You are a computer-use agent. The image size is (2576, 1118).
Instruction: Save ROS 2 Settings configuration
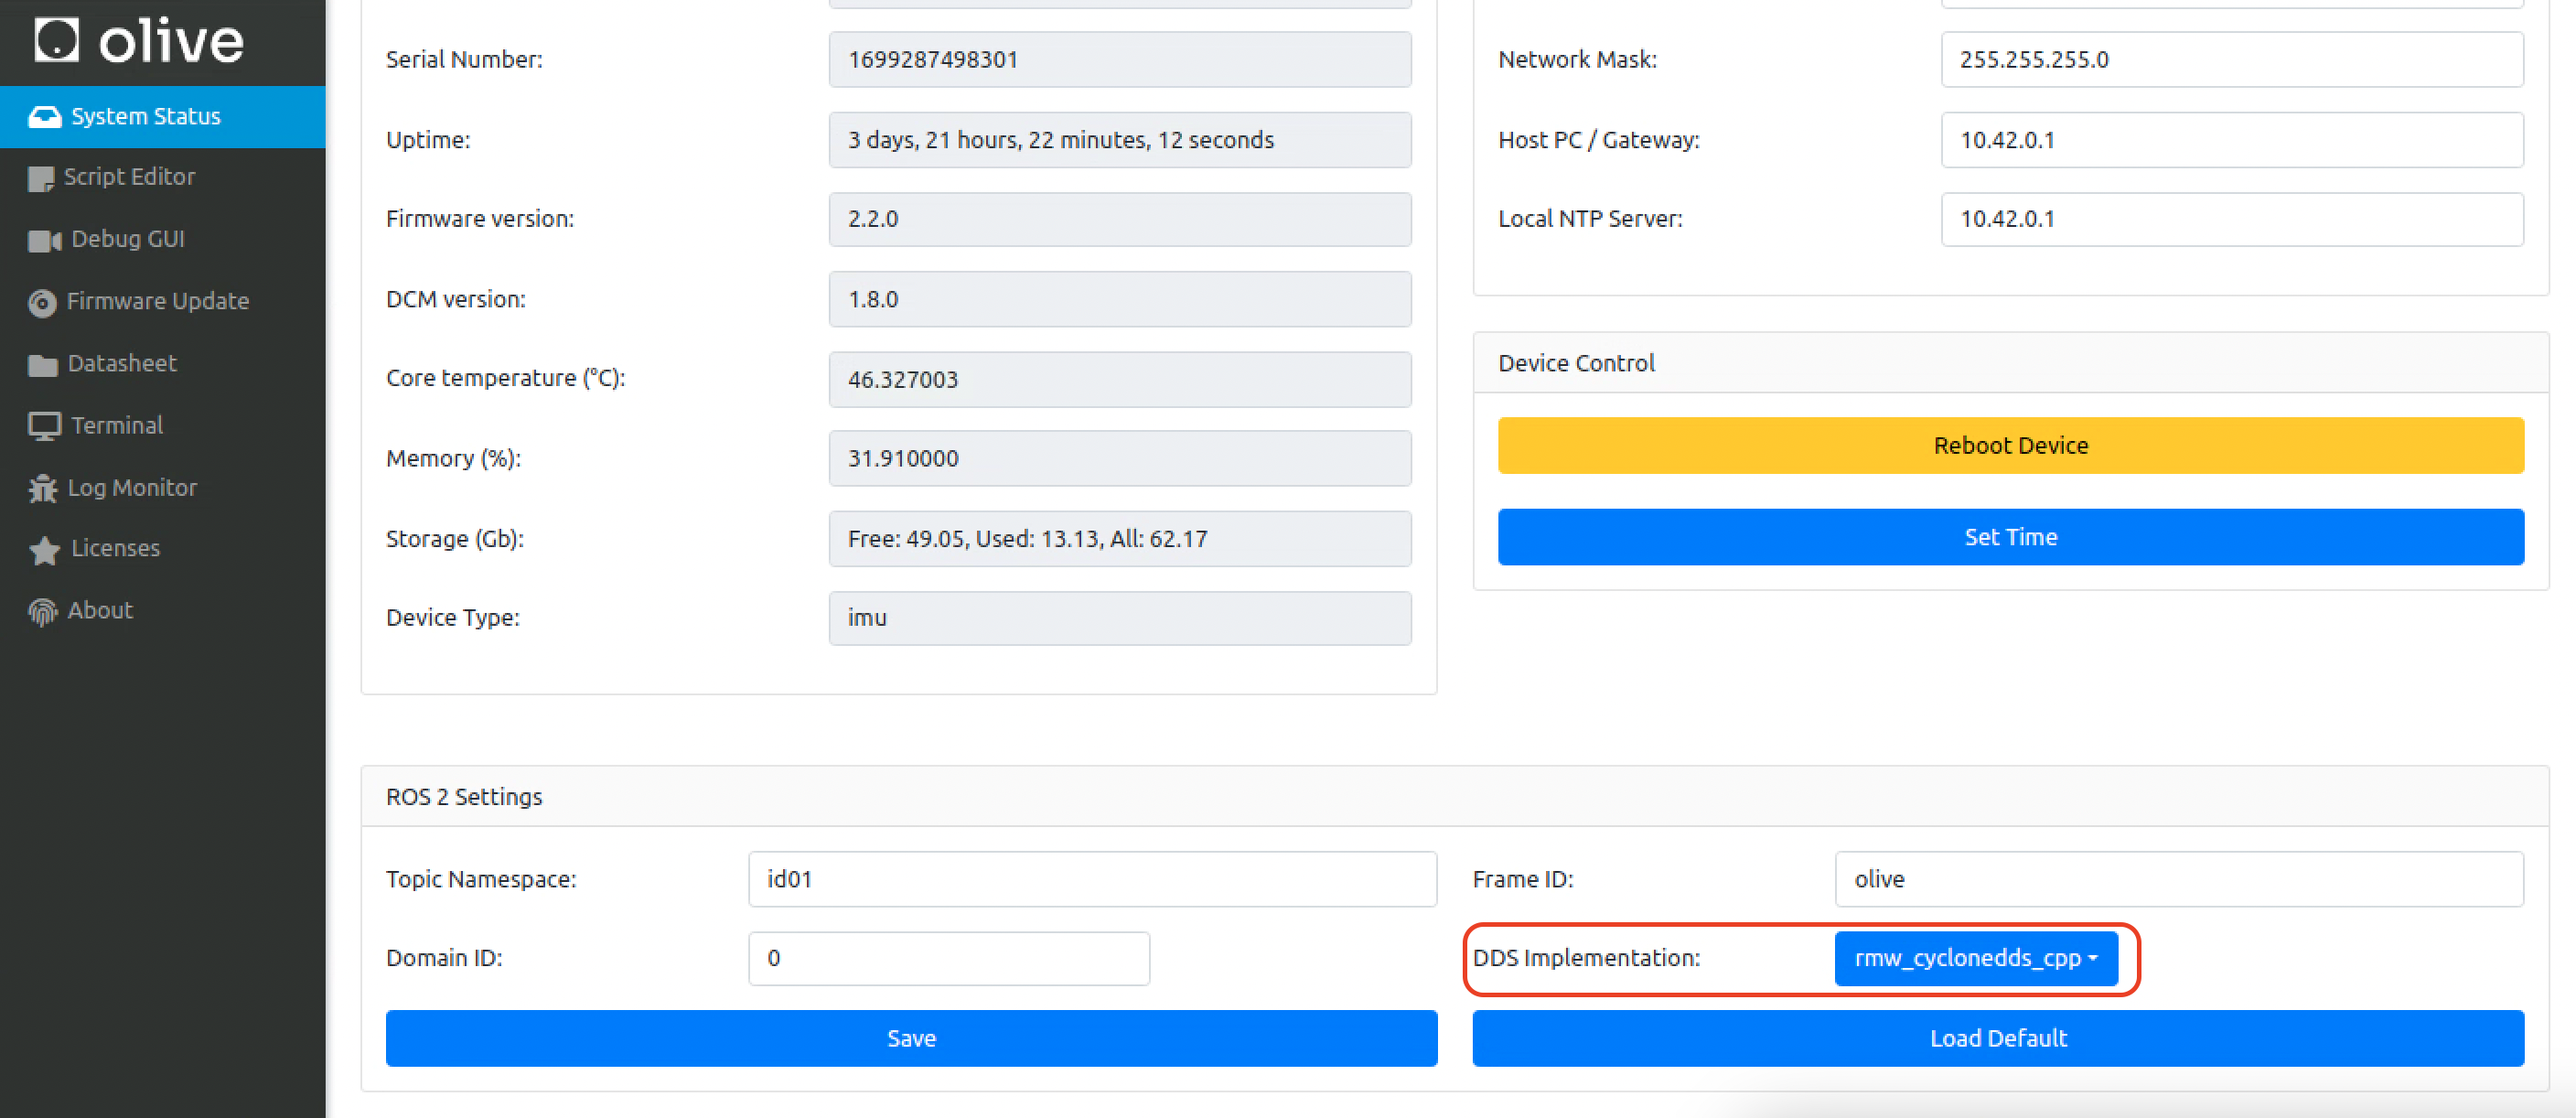tap(908, 1037)
